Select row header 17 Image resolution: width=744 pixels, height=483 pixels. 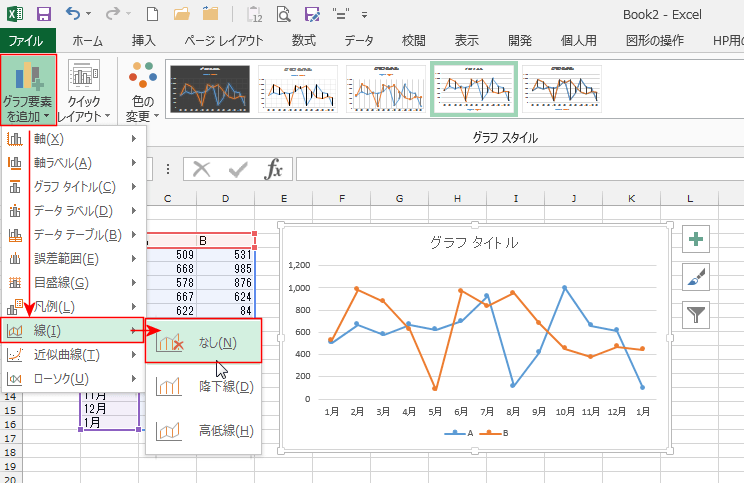(10, 439)
